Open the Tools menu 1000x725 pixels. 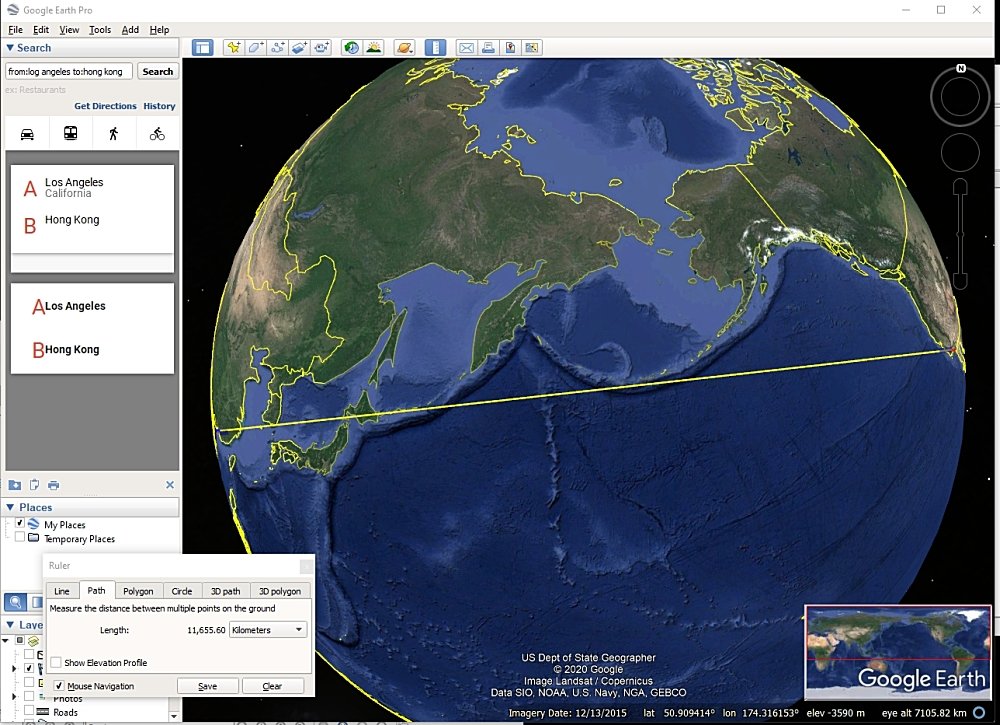point(99,30)
